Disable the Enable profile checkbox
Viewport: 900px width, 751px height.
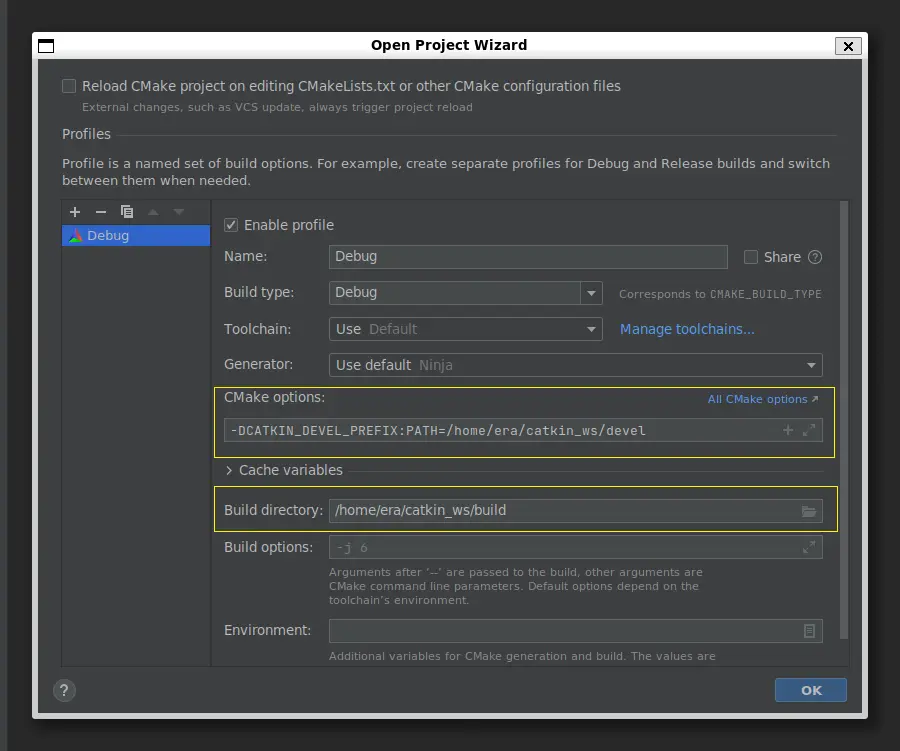click(231, 225)
